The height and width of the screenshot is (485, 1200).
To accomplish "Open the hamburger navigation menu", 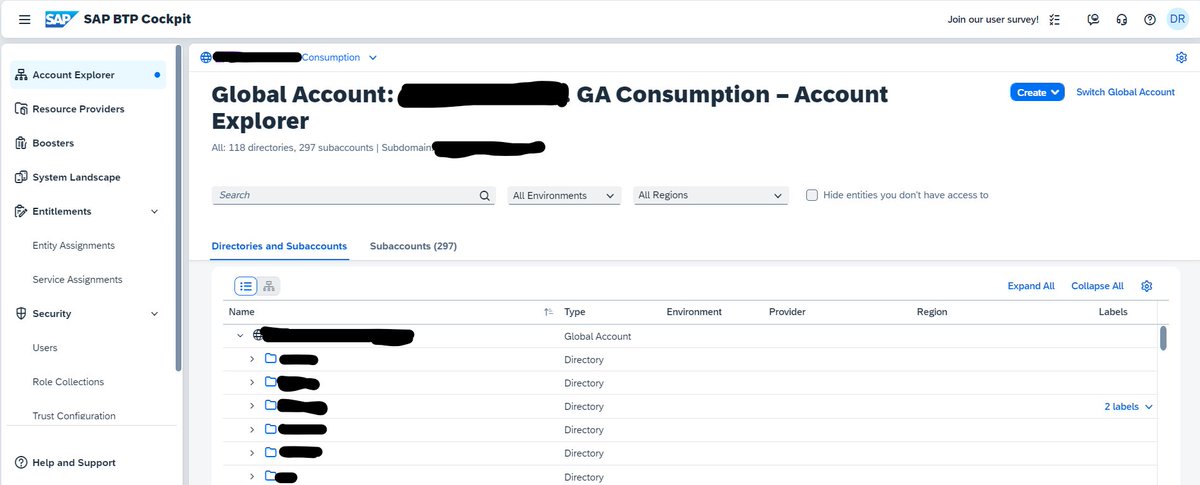I will coord(25,20).
